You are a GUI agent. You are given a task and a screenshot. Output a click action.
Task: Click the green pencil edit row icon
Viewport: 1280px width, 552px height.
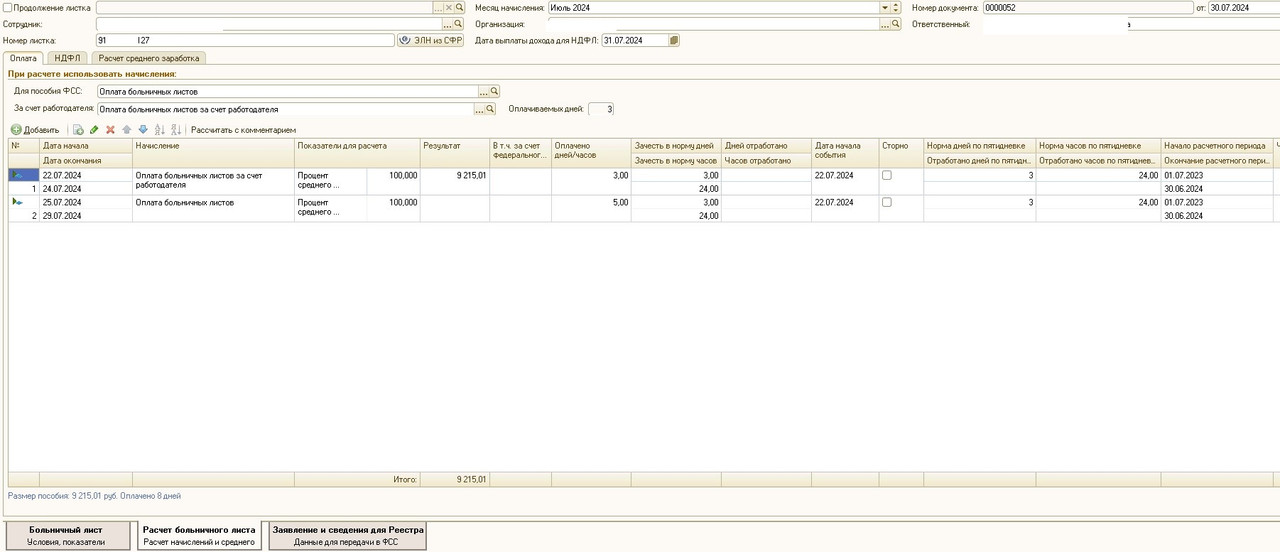[x=95, y=130]
